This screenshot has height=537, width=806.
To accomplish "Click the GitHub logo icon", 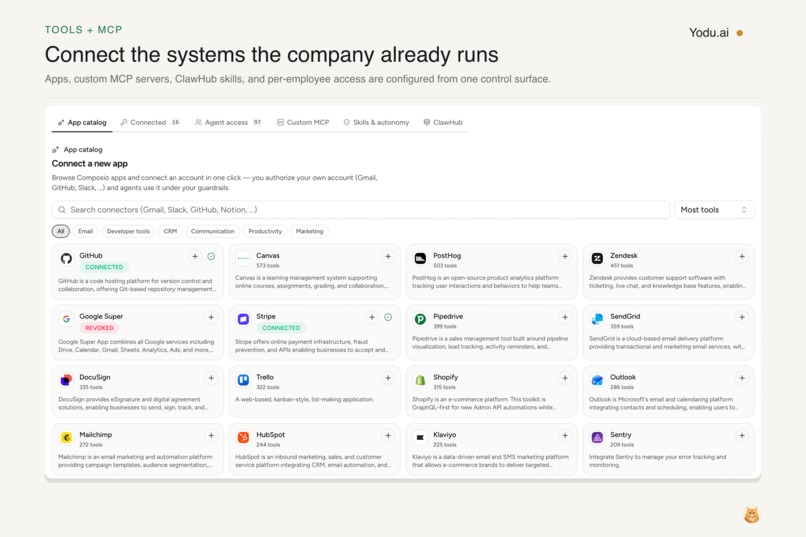I will (66, 258).
